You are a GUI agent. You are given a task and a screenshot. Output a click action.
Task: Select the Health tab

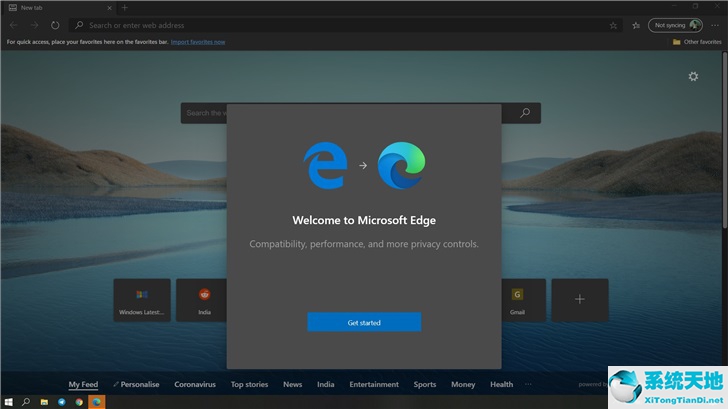click(x=501, y=384)
